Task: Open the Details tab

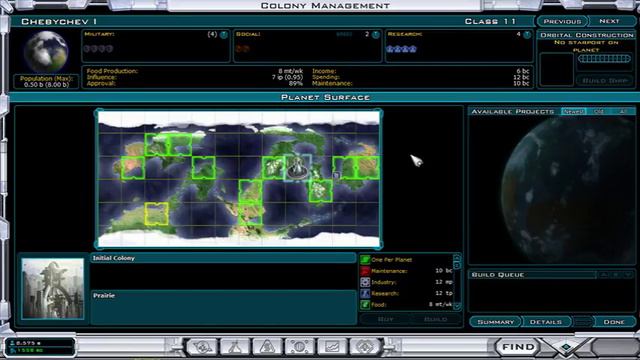Action: pos(546,322)
